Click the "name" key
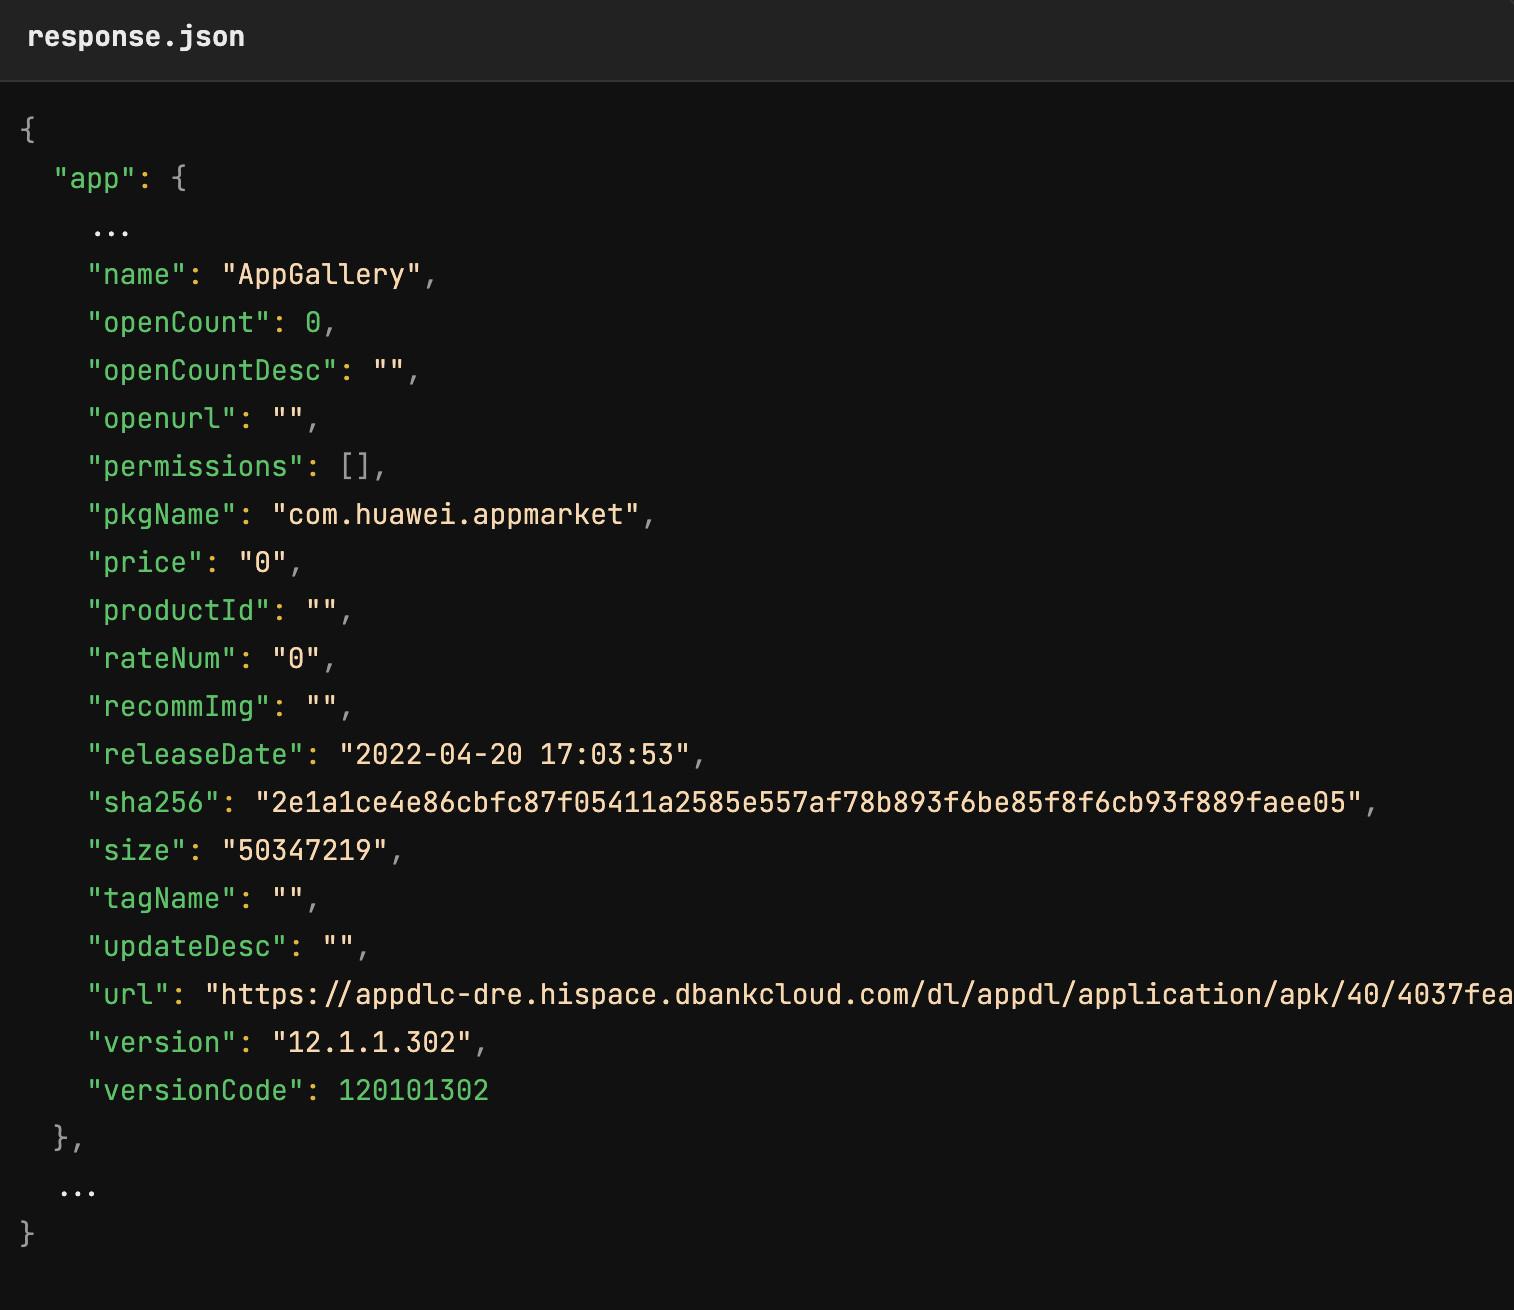Screen dimensions: 1514x1310 click(137, 275)
